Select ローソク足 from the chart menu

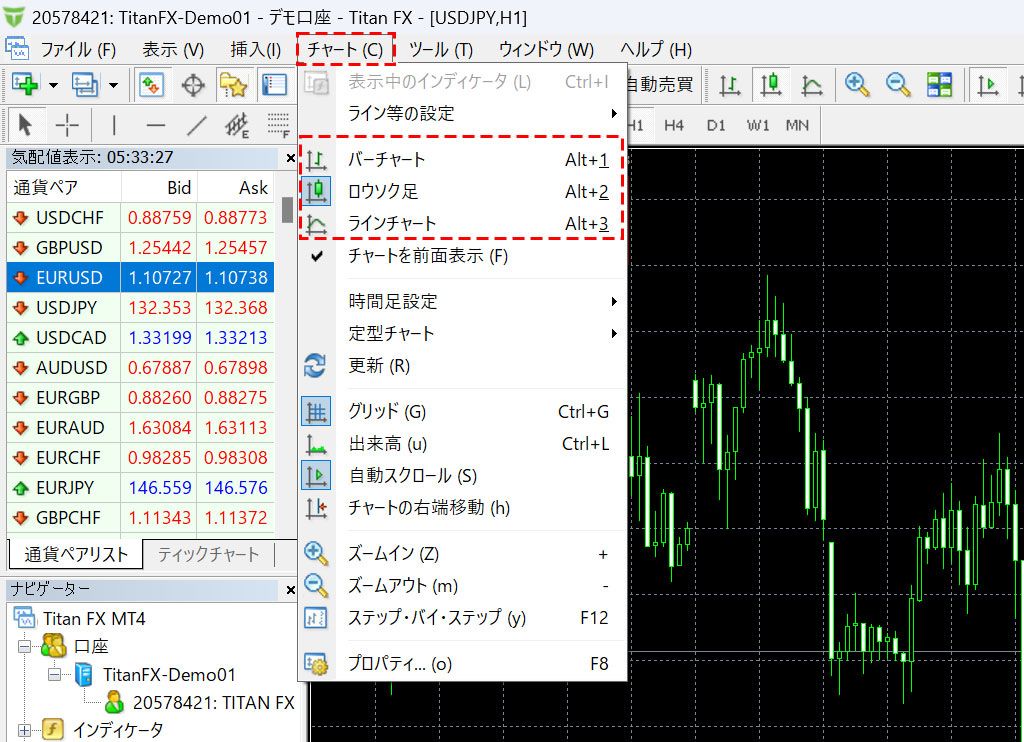pyautogui.click(x=383, y=192)
